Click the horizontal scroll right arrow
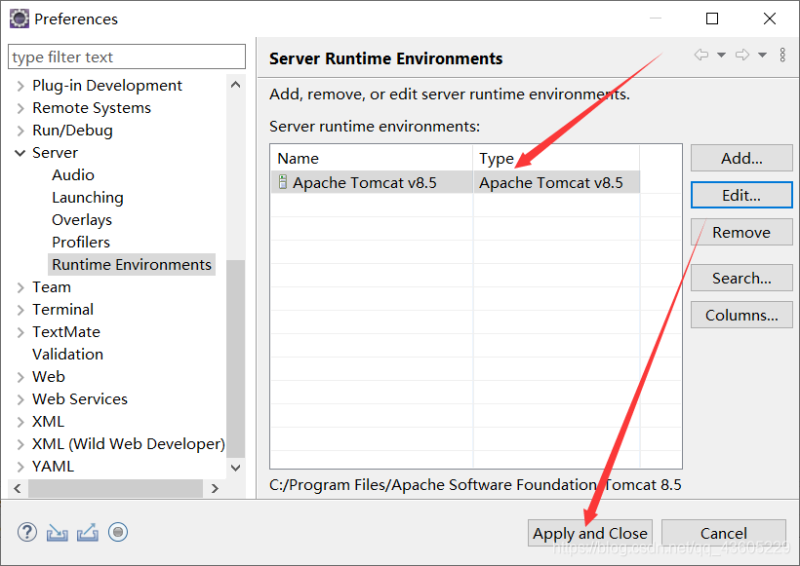The image size is (800, 566). point(215,488)
